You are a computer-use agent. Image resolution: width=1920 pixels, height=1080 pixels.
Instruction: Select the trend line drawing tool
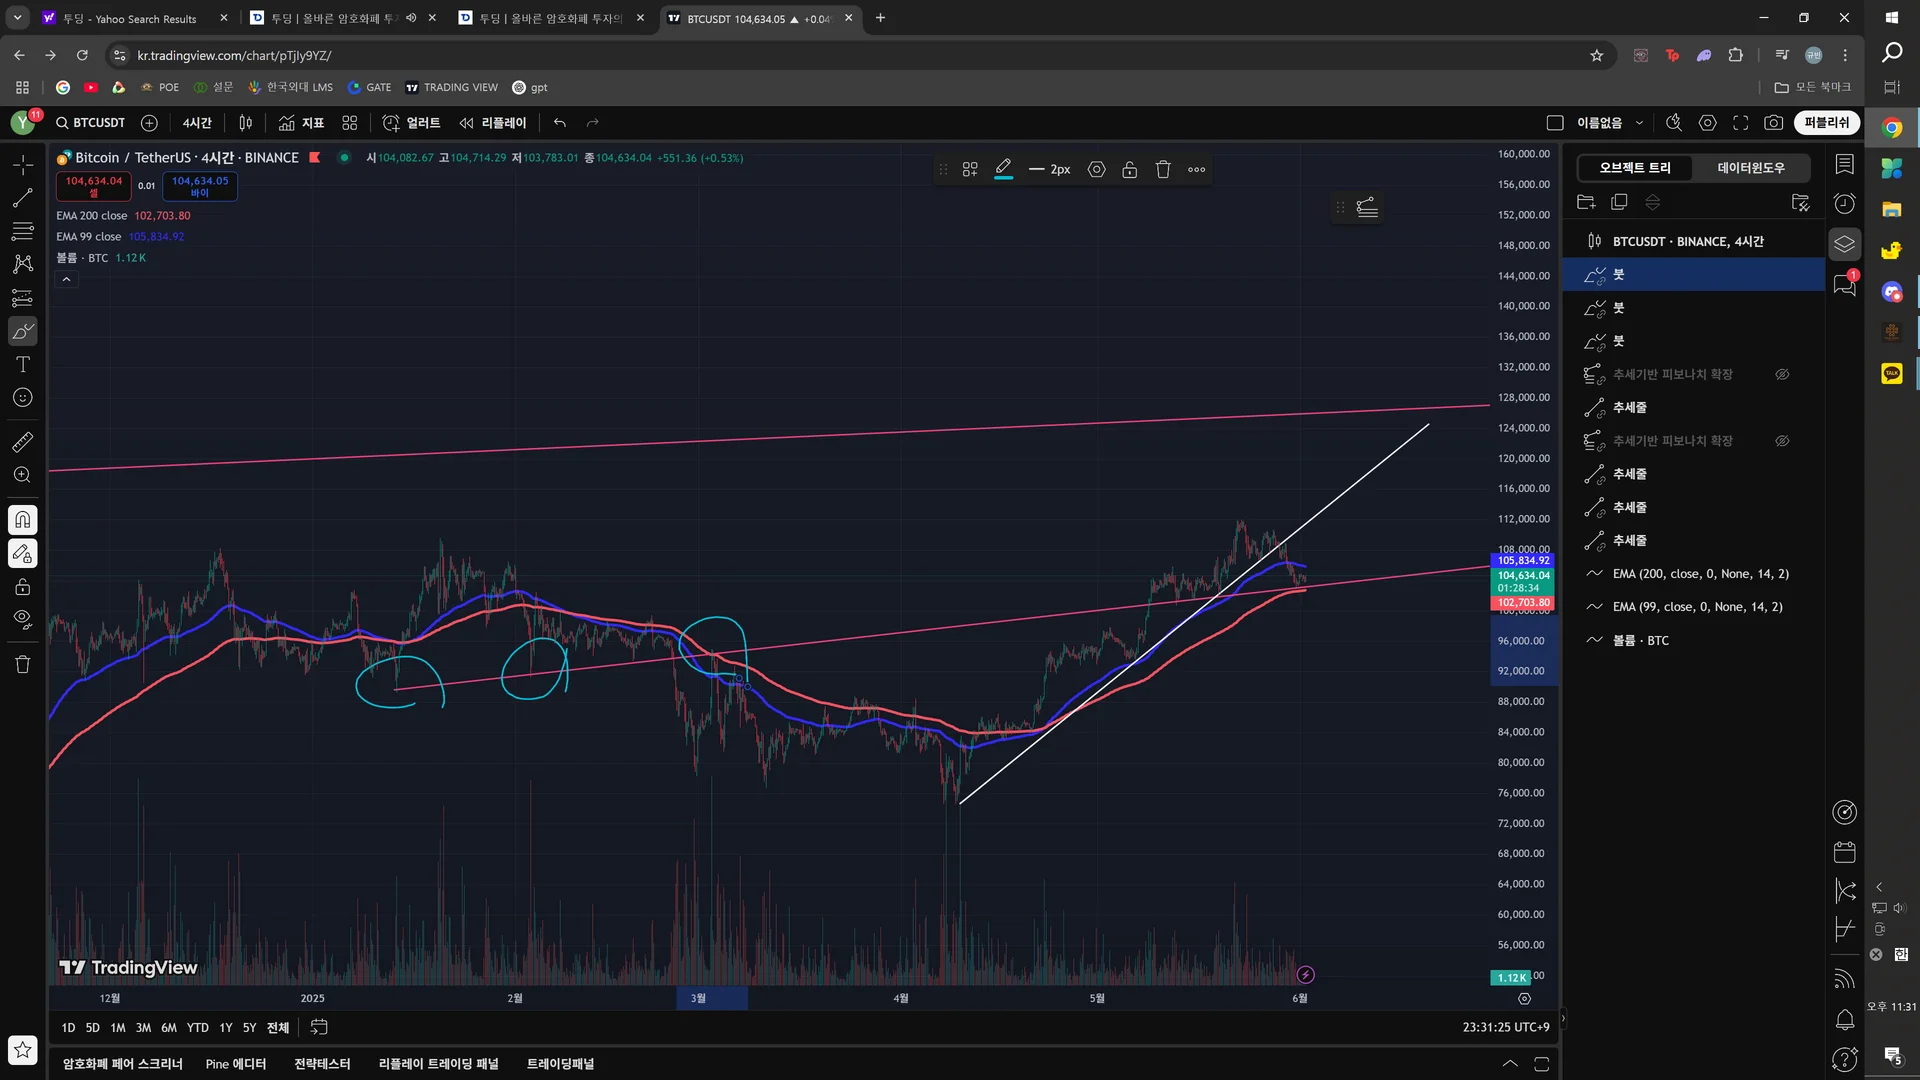point(22,198)
